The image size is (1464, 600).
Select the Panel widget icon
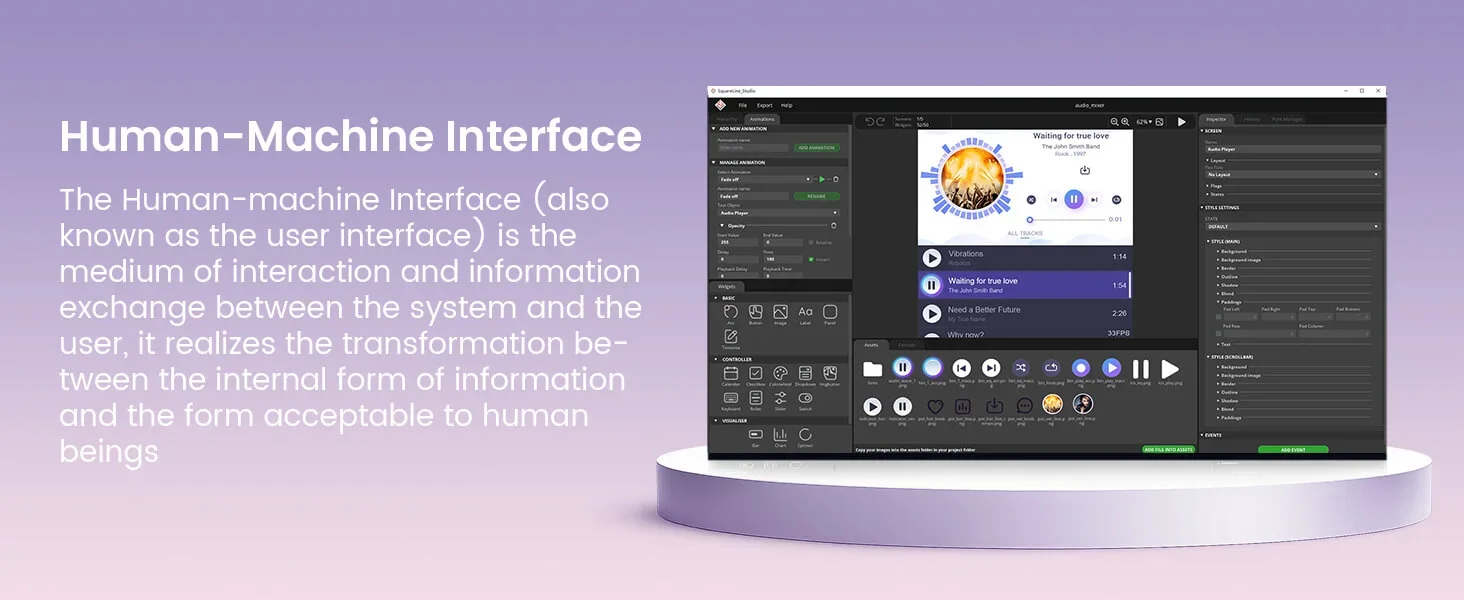(x=830, y=312)
